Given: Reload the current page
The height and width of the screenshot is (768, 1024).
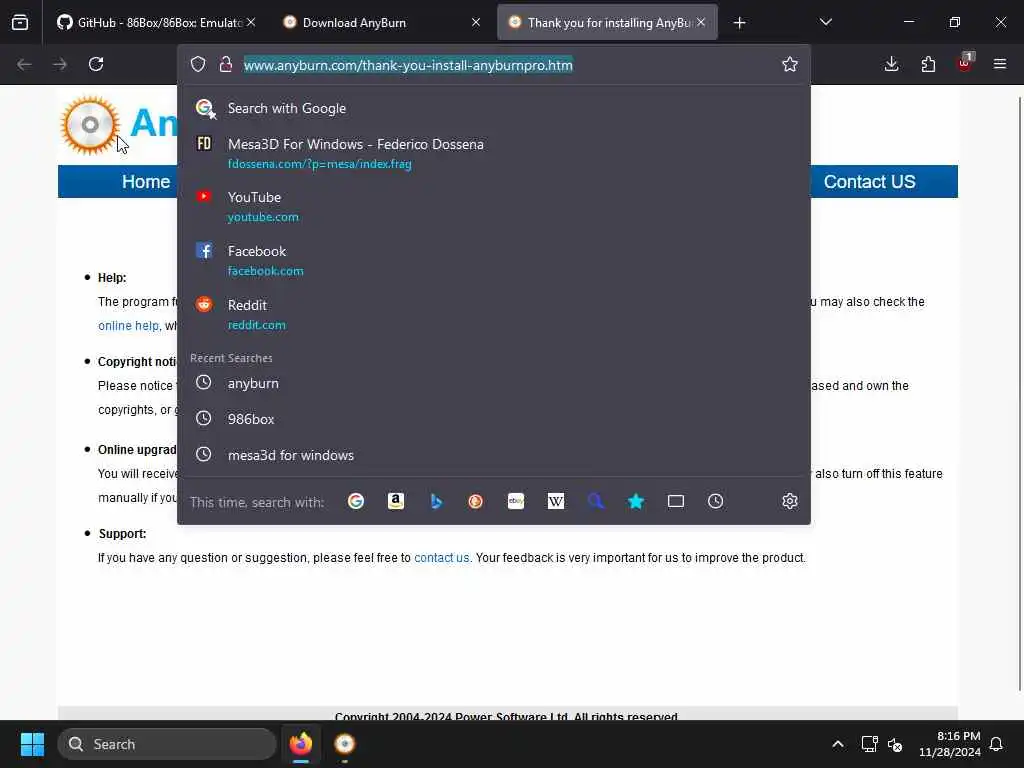Looking at the screenshot, I should point(96,64).
